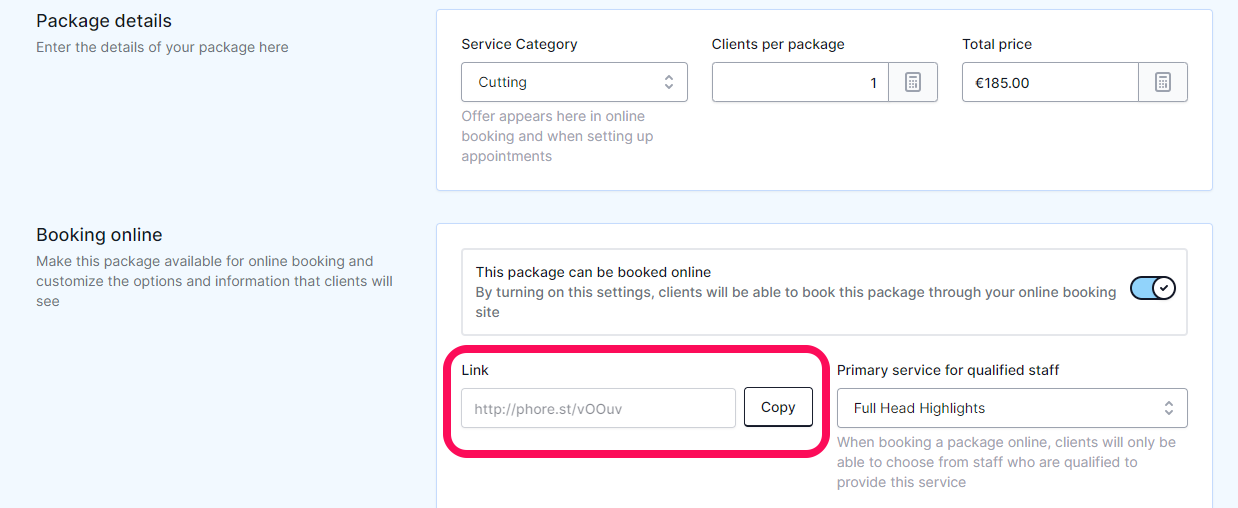Click the Link field with phore.st URL
Viewport: 1238px width, 508px height.
[x=598, y=408]
